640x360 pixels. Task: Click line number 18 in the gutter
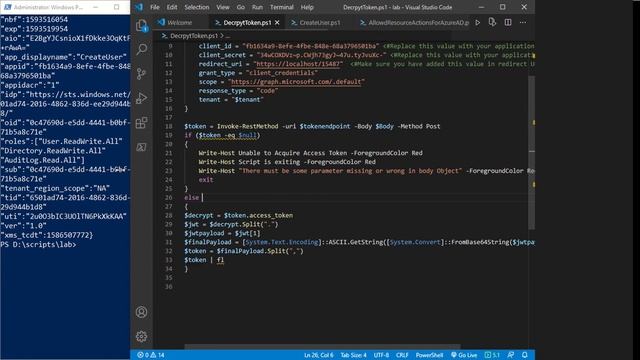pos(169,127)
